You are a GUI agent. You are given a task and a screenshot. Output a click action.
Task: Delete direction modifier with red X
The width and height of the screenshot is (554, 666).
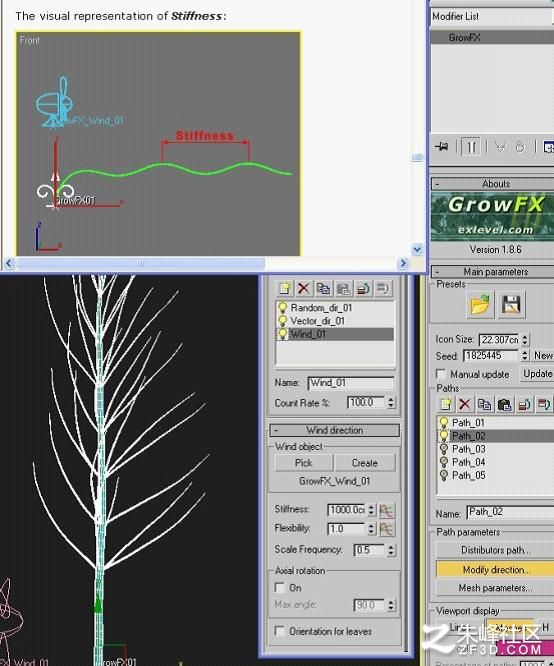click(303, 288)
